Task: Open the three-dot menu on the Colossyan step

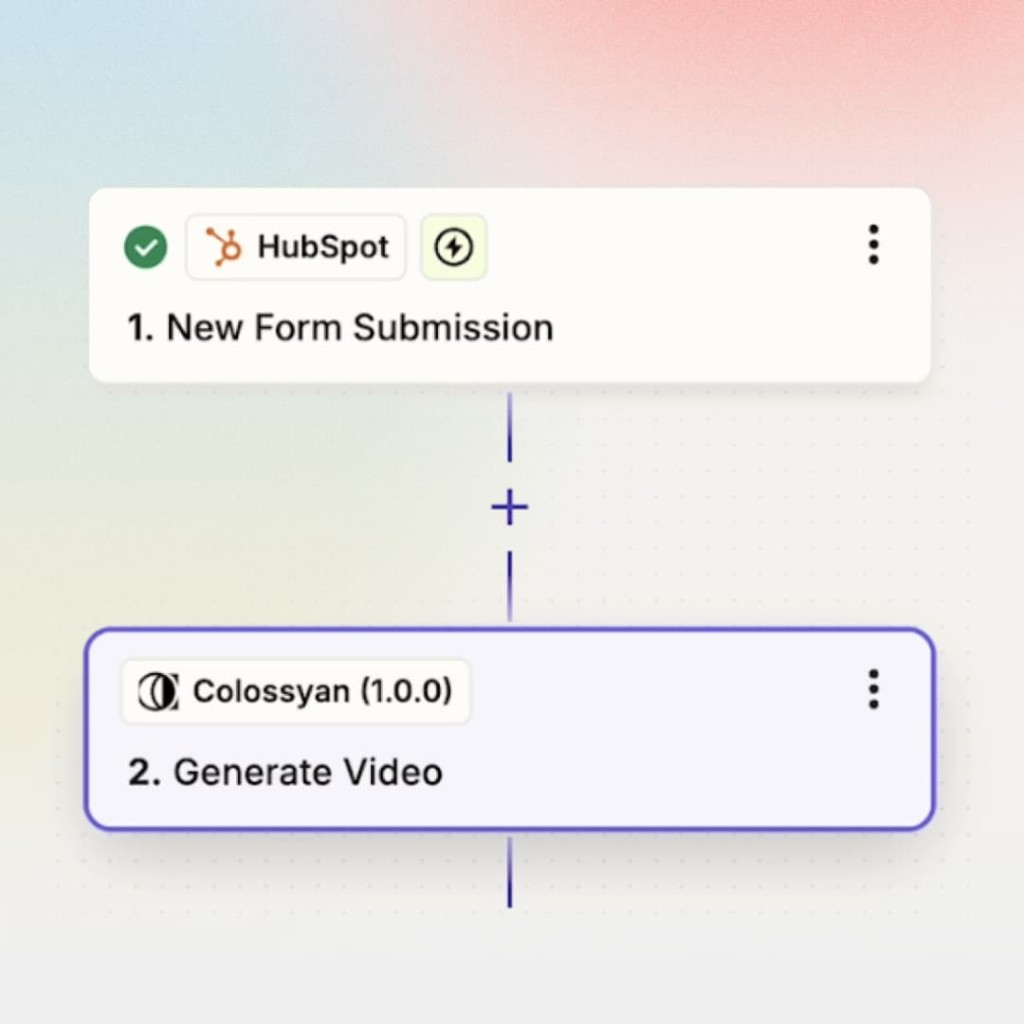Action: click(873, 688)
